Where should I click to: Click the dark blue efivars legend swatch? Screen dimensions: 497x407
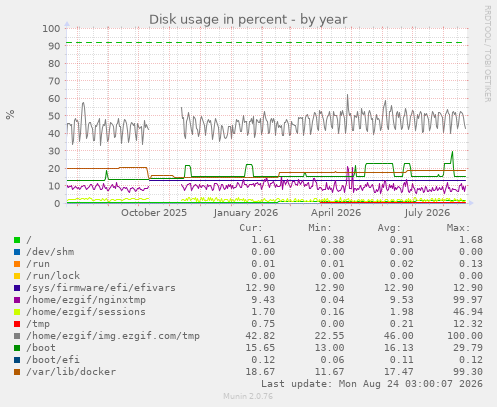click(x=17, y=288)
